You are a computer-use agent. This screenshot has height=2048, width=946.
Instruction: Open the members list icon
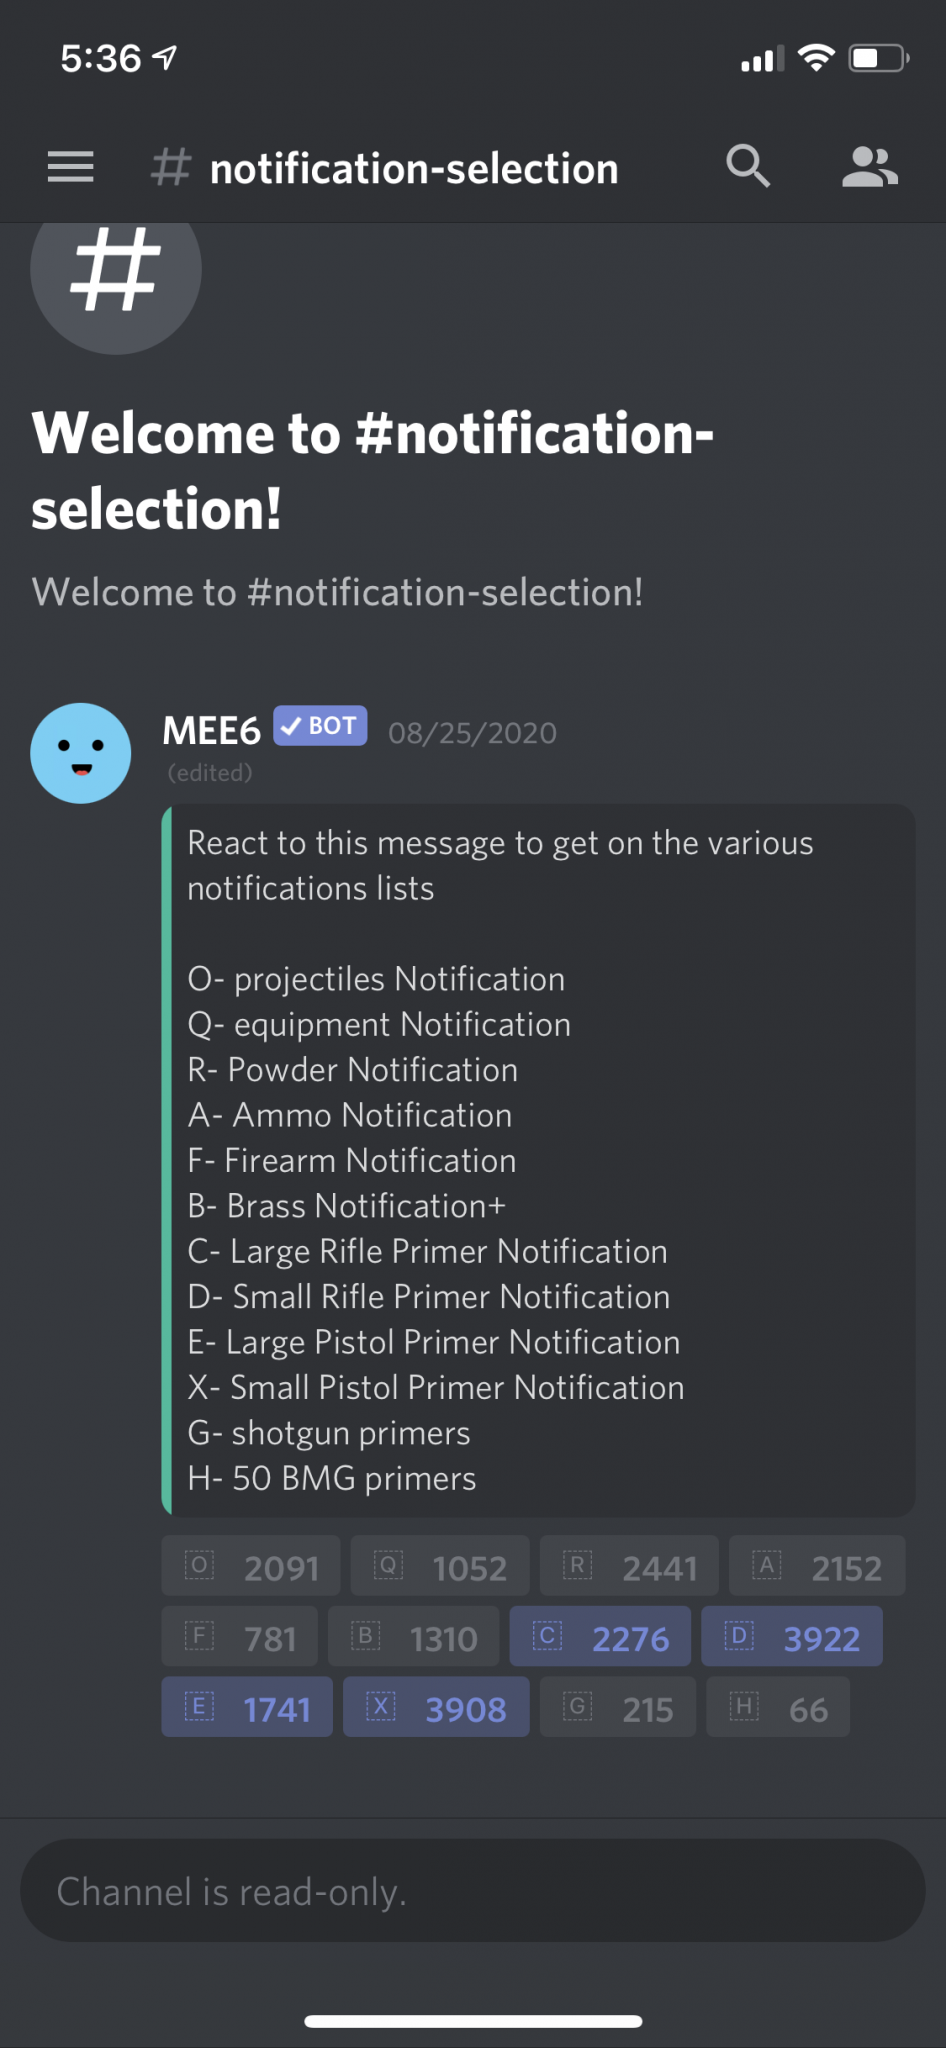(x=870, y=167)
